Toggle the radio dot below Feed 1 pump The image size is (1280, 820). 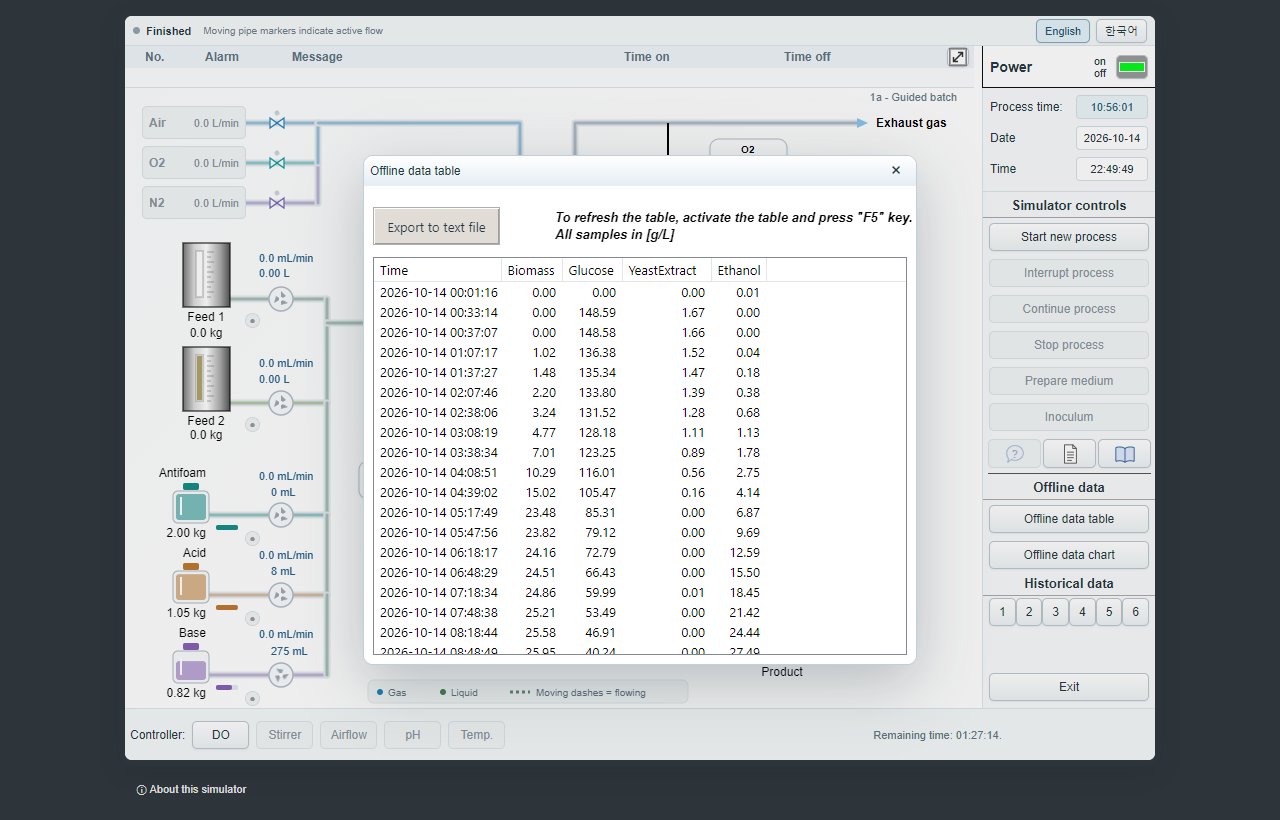click(x=252, y=321)
